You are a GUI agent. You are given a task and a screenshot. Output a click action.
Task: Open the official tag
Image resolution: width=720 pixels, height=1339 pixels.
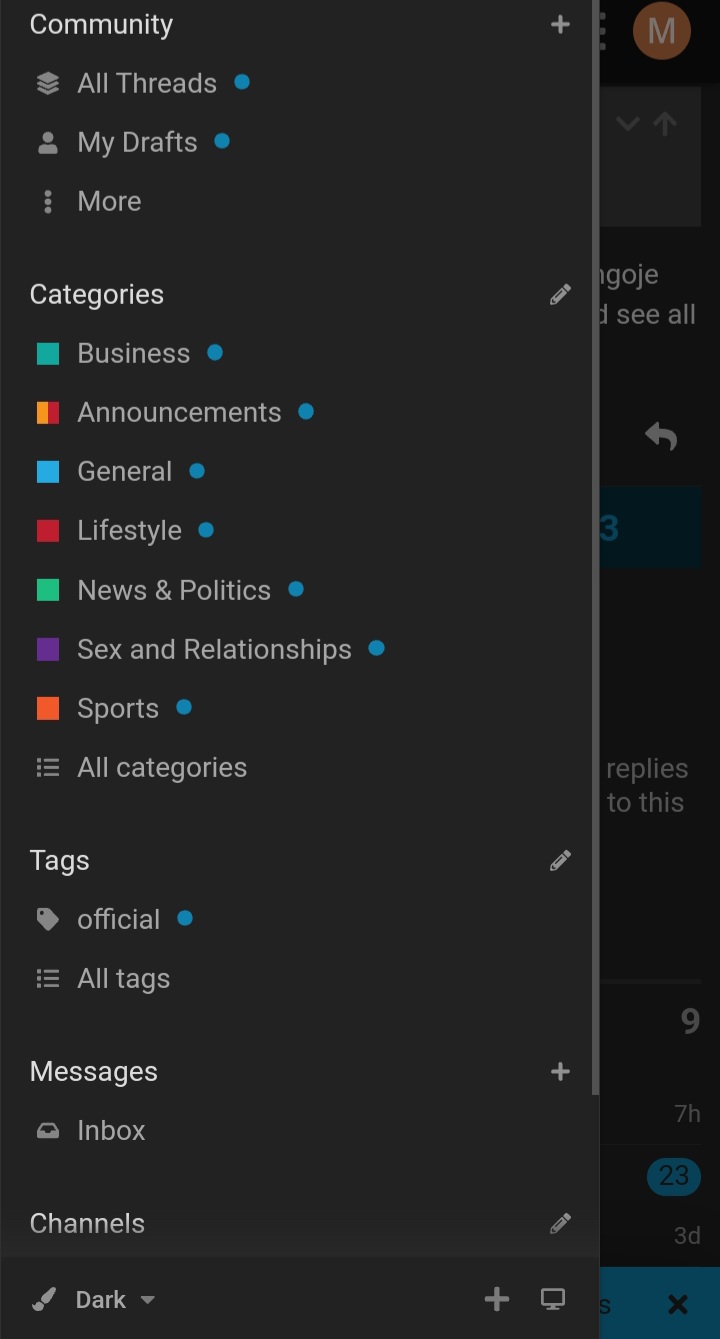pyautogui.click(x=118, y=920)
